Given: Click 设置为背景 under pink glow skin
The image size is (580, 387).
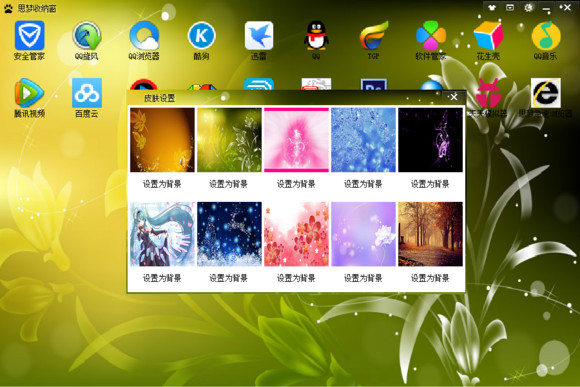Looking at the screenshot, I should point(296,184).
